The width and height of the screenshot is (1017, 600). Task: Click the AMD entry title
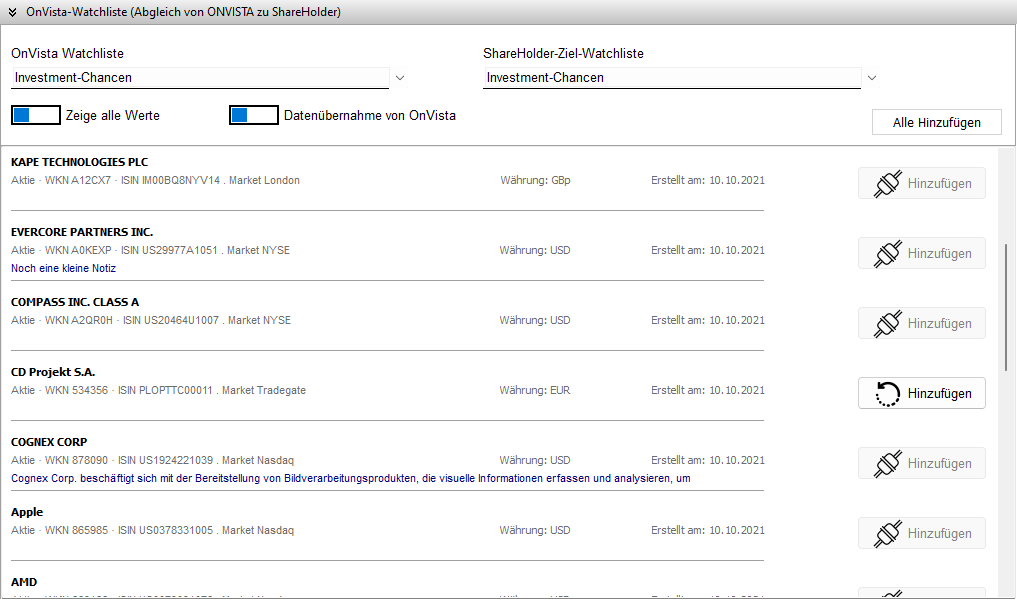pyautogui.click(x=24, y=582)
